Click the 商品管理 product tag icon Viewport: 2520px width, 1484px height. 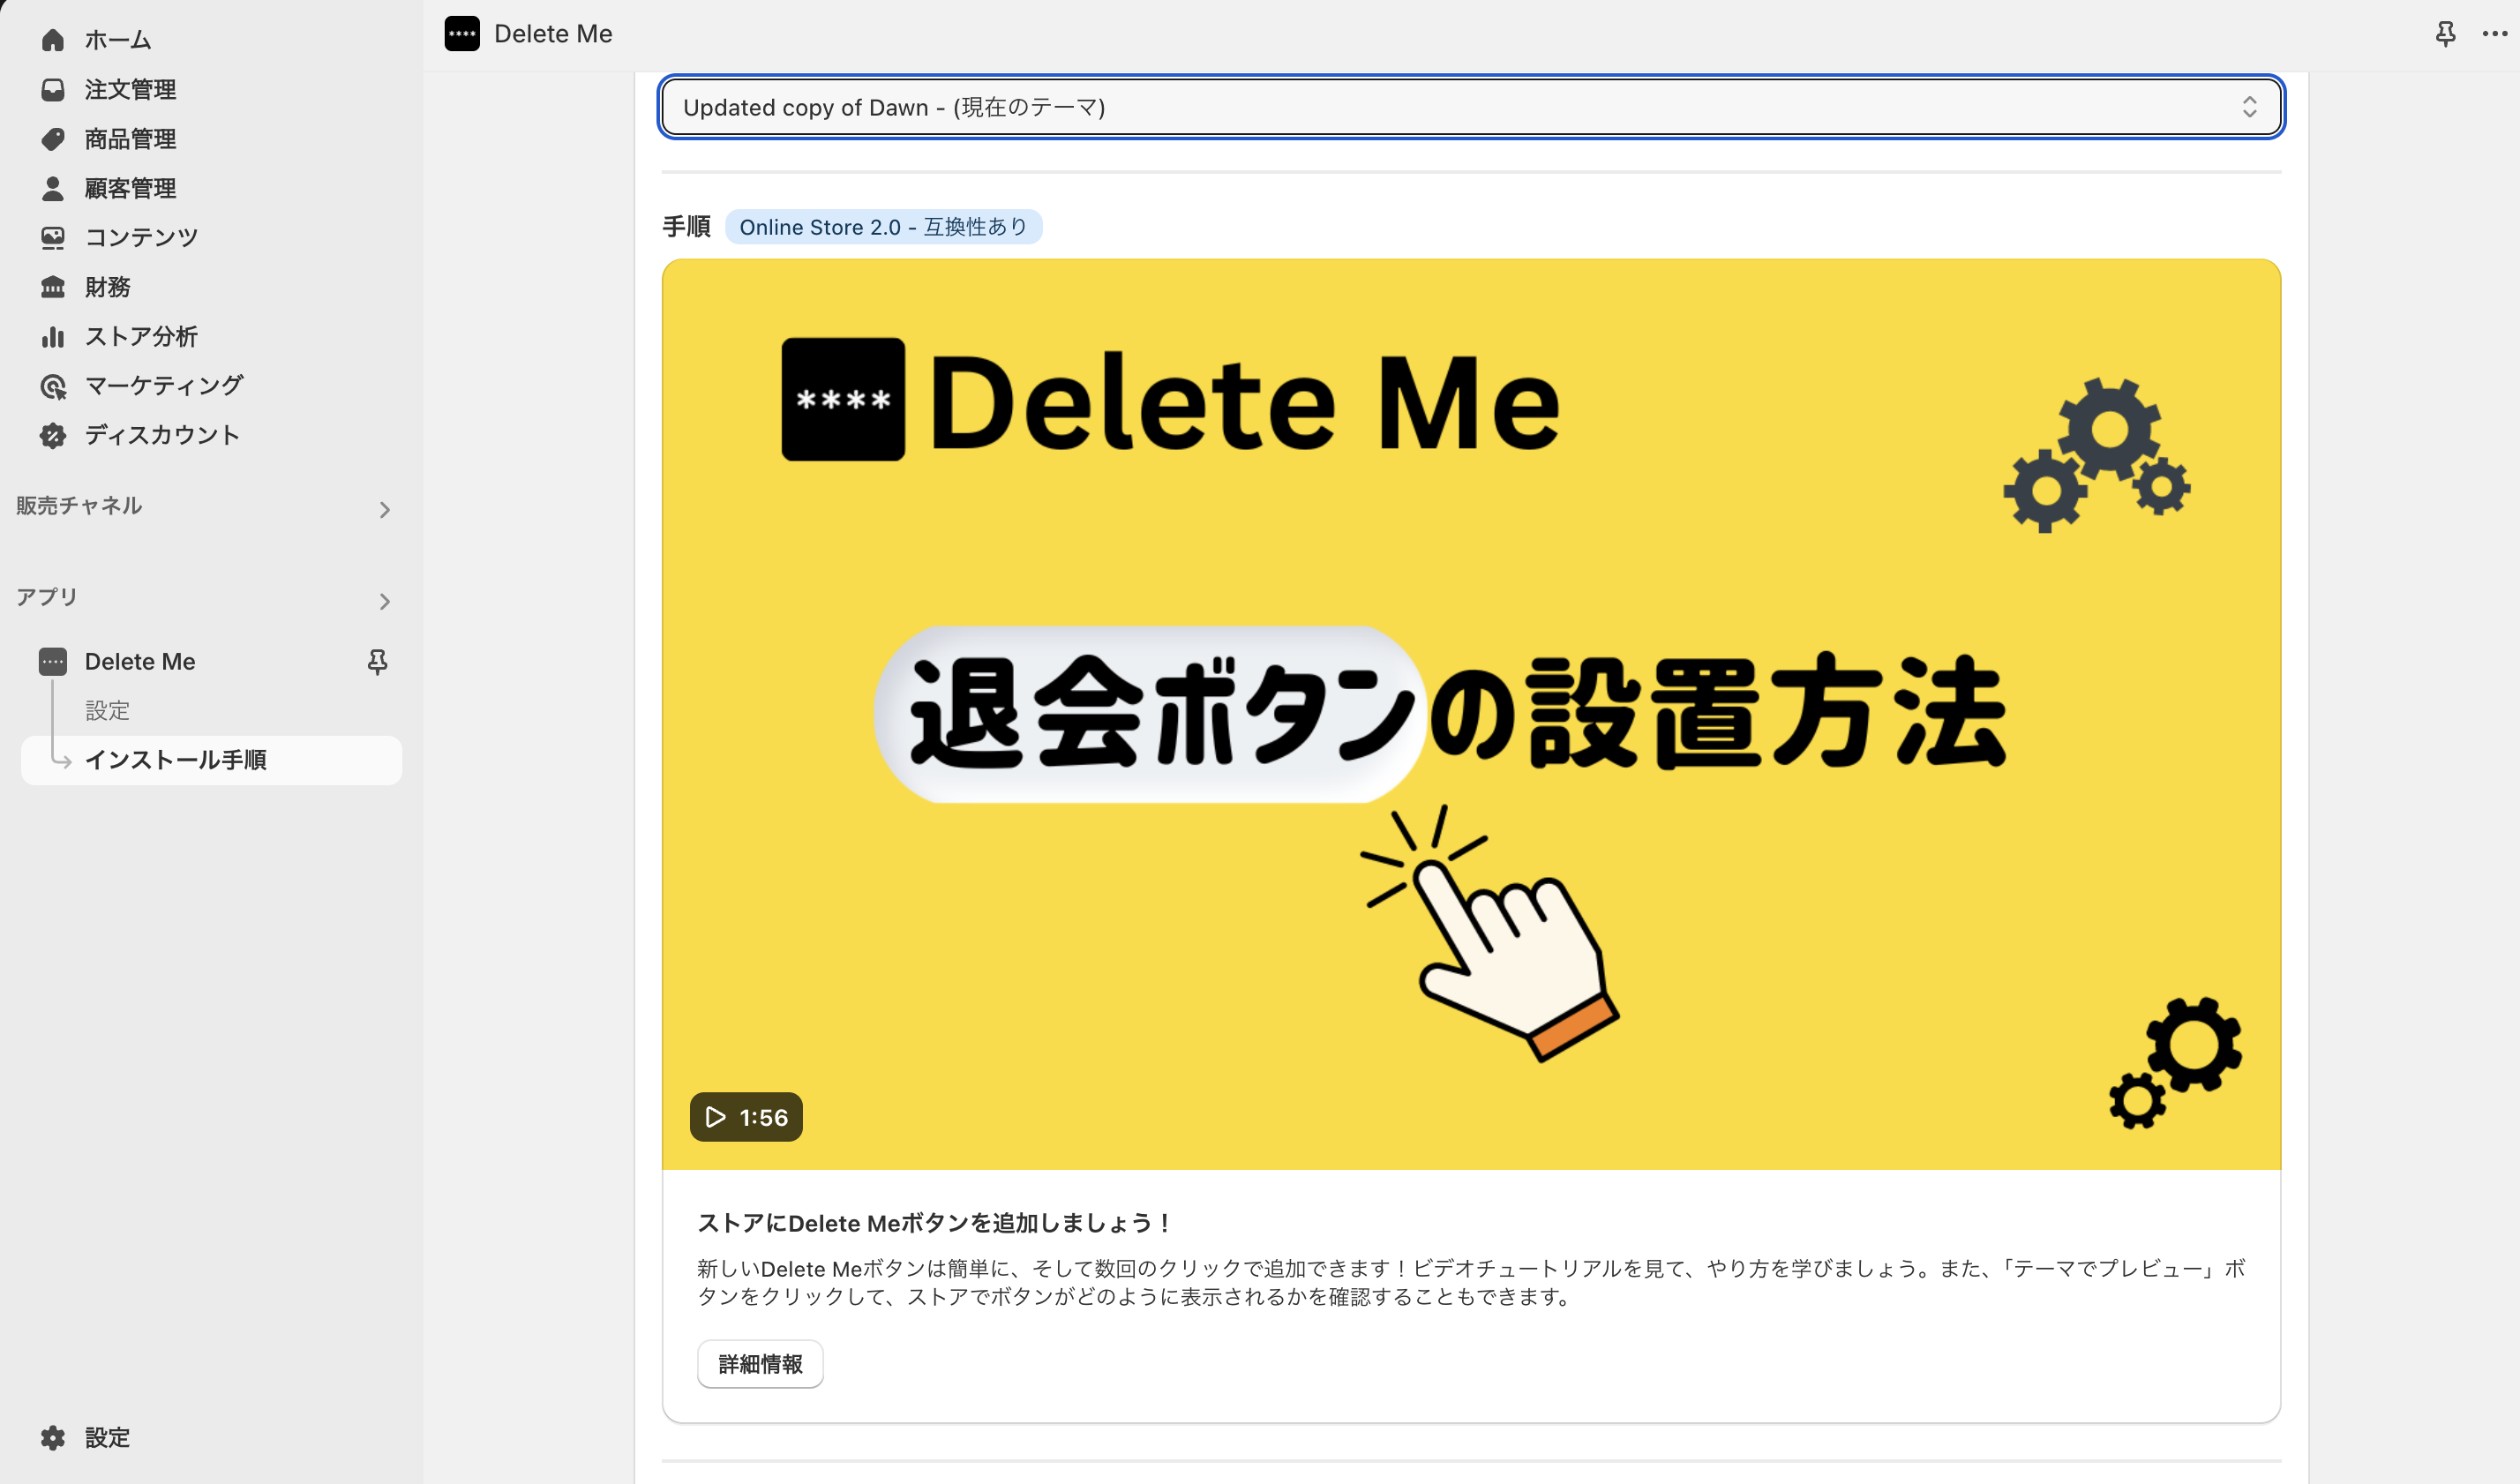tap(53, 139)
